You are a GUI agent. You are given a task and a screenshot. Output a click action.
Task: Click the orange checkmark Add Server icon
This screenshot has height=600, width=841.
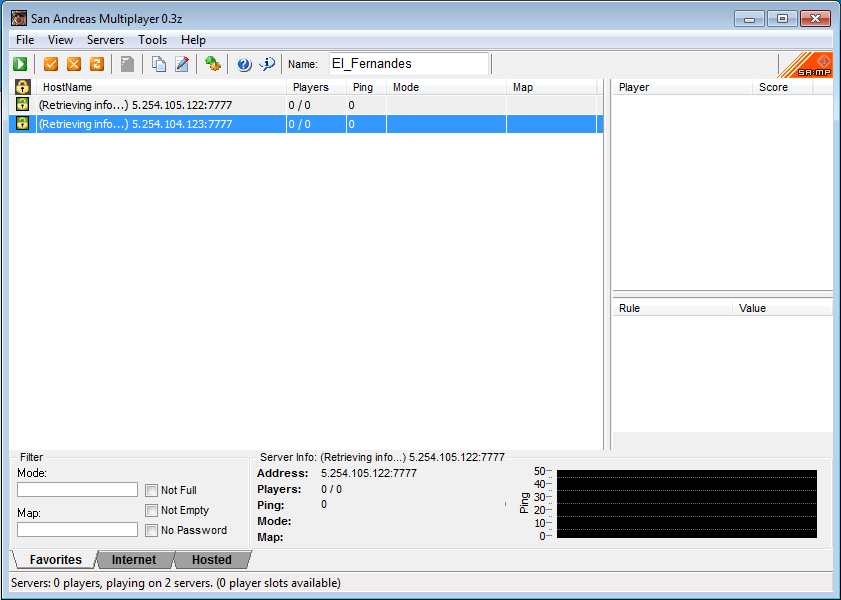[51, 64]
